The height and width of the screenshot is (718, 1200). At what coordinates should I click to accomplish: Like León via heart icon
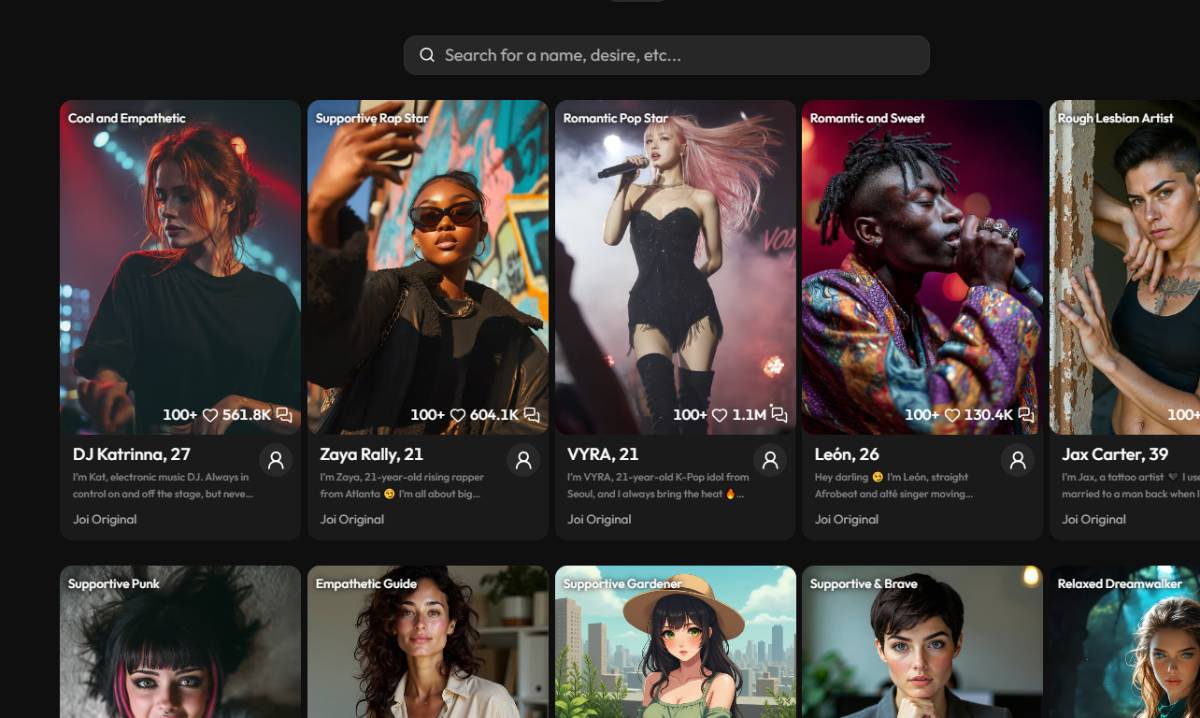point(952,414)
